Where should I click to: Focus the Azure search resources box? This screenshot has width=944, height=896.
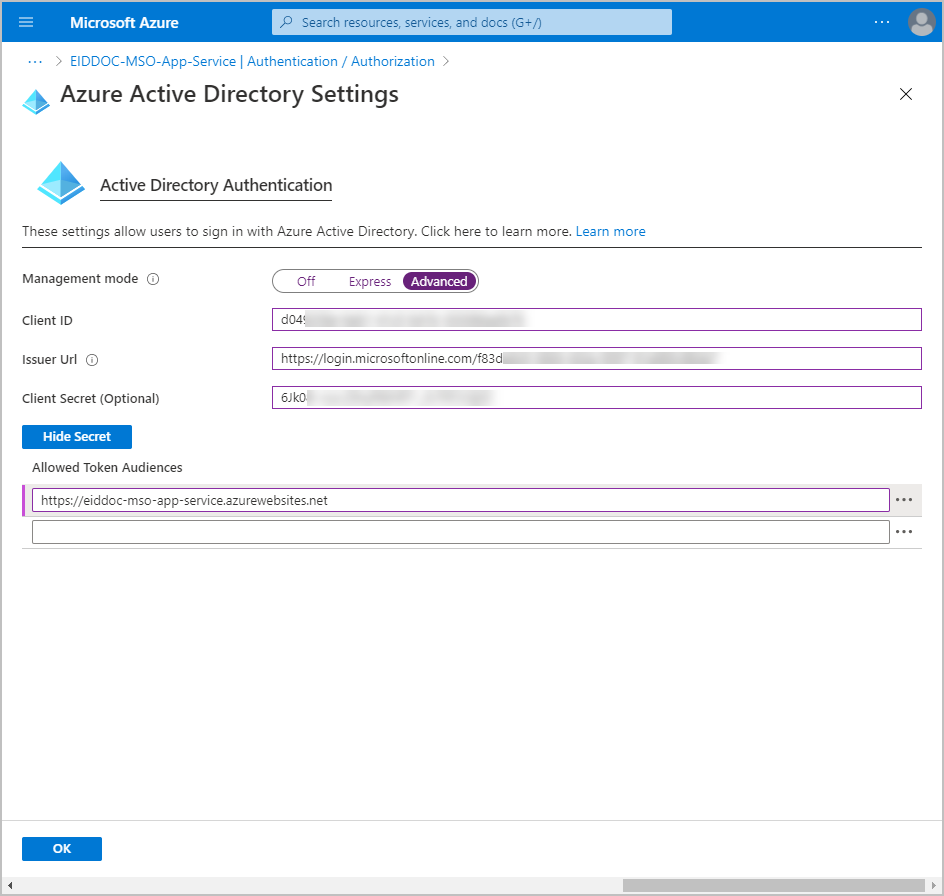coord(472,22)
